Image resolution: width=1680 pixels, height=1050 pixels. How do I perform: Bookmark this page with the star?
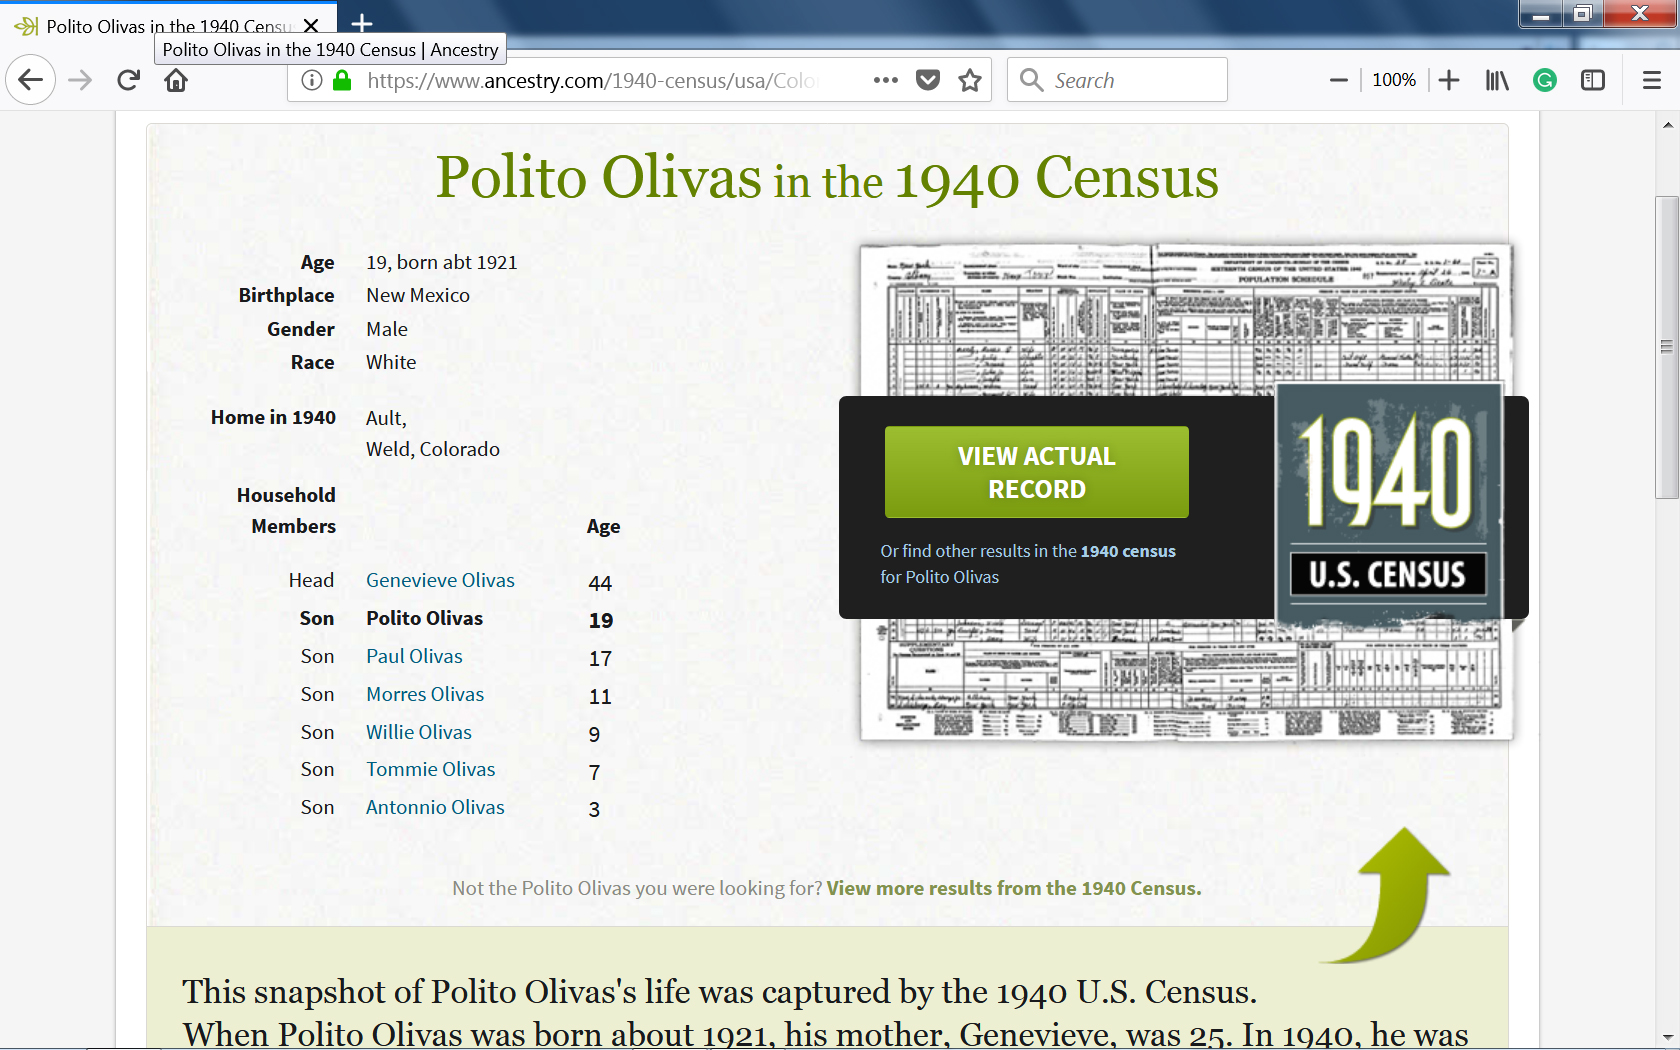pos(970,80)
